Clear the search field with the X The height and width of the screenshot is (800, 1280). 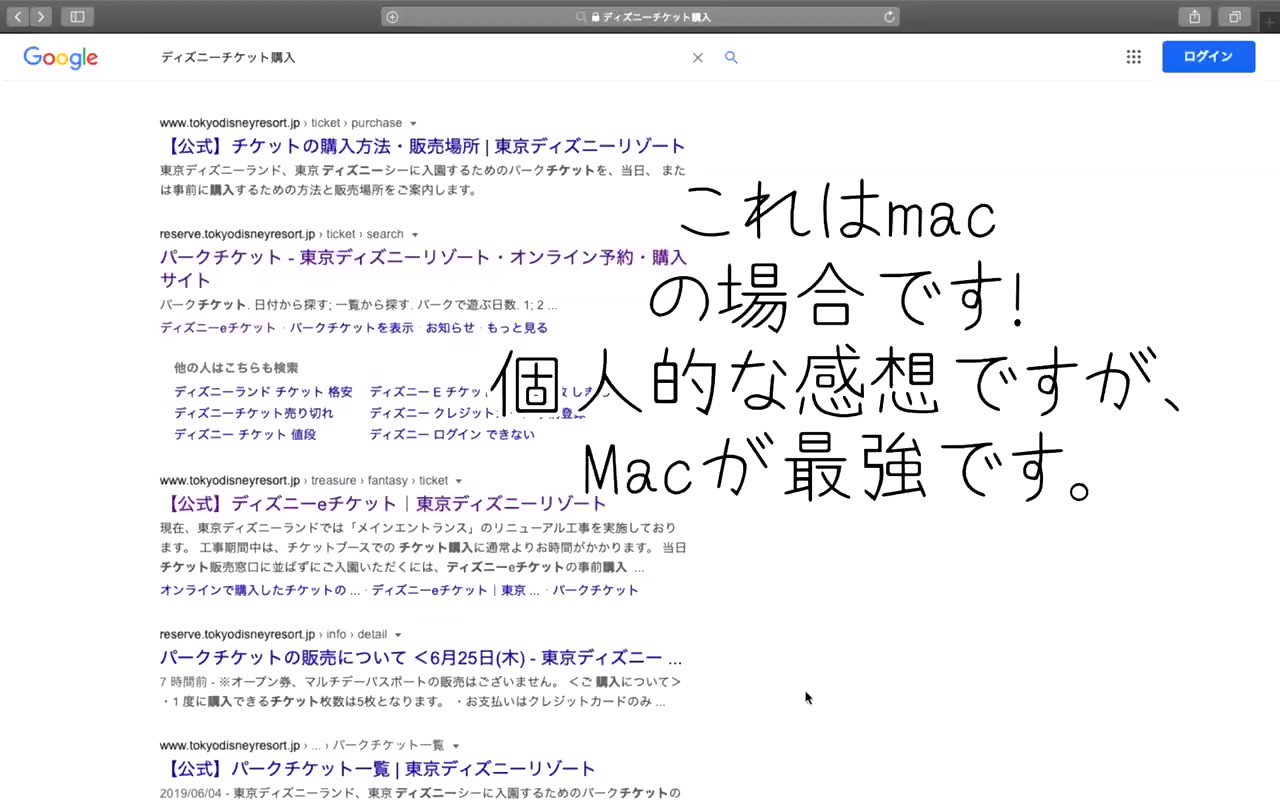coord(698,58)
